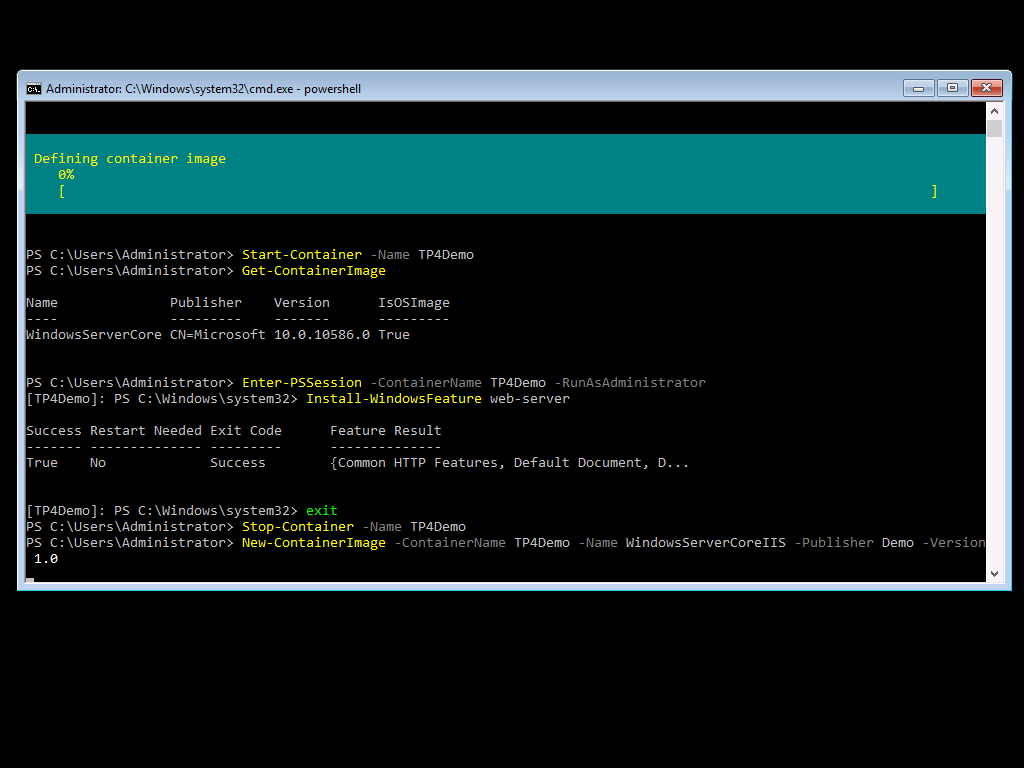1024x768 pixels.
Task: Click the scrollbar up arrow
Action: click(x=995, y=111)
